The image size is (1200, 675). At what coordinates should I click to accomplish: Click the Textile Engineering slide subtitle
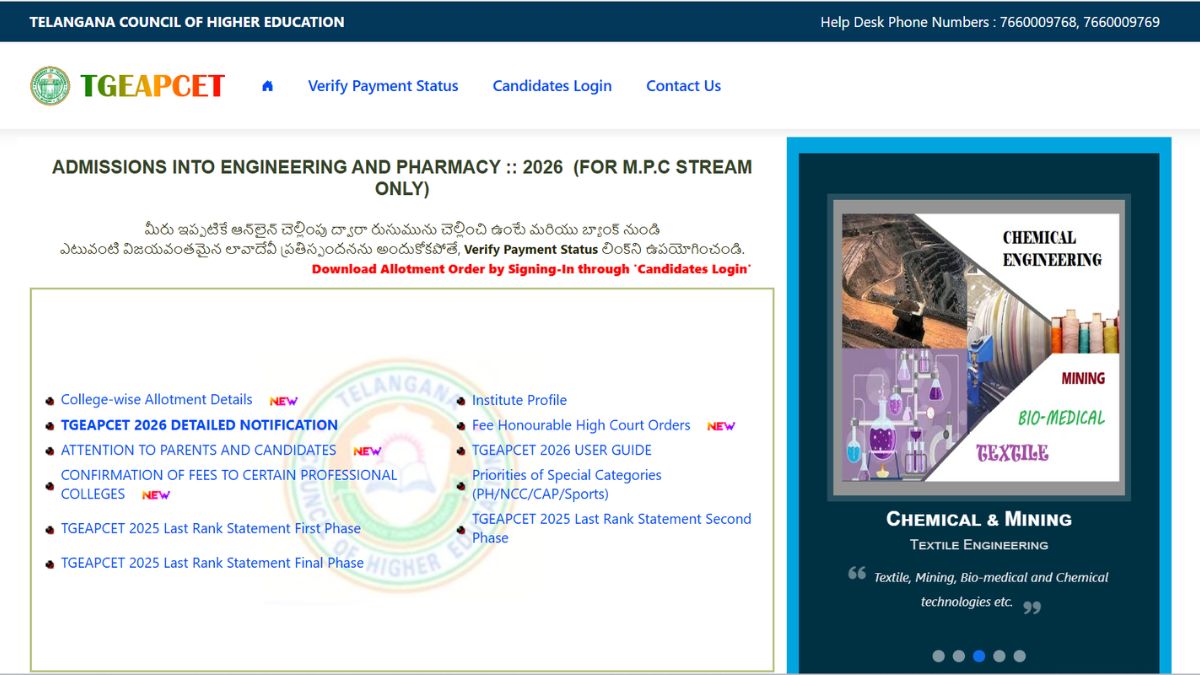tap(979, 545)
